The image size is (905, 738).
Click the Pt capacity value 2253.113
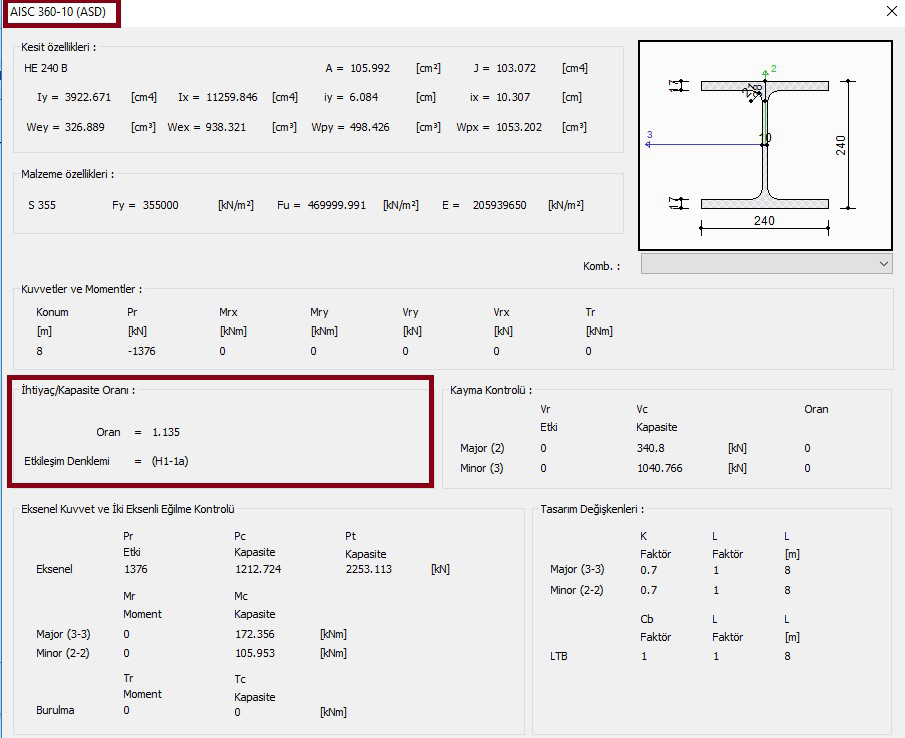368,569
